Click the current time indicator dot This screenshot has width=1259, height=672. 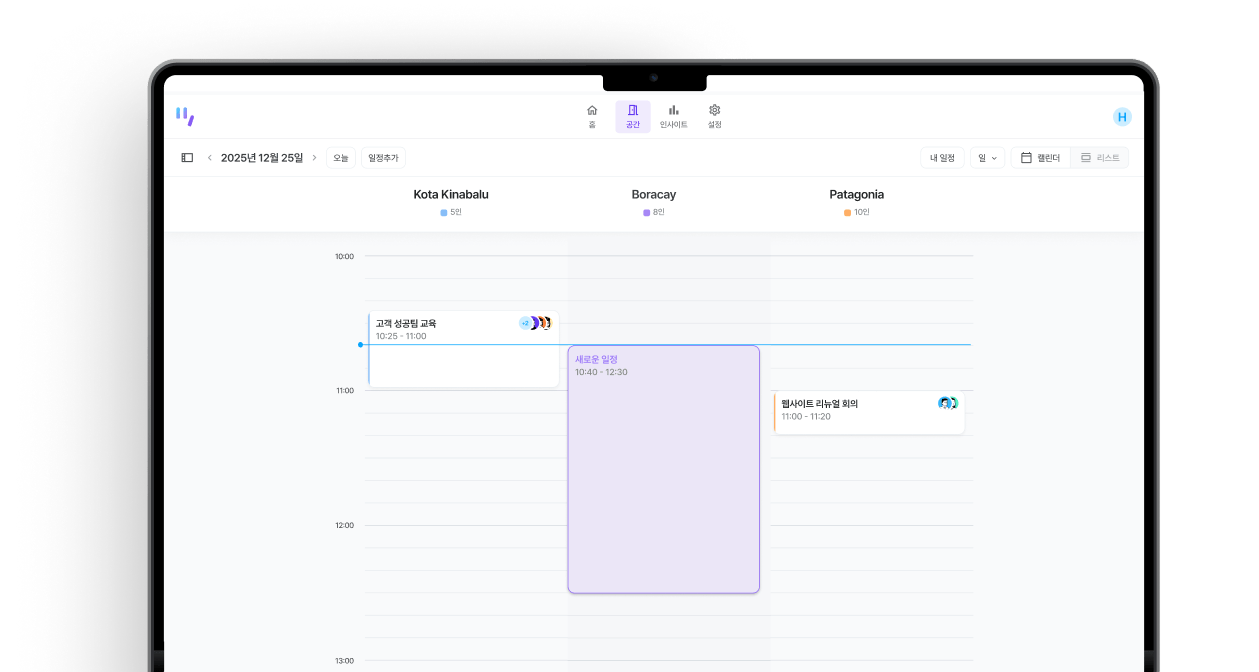tap(361, 345)
